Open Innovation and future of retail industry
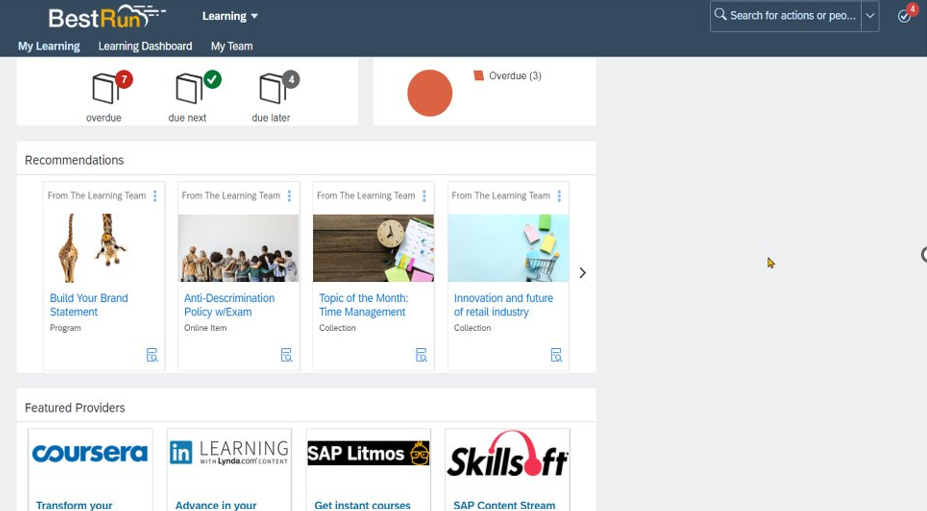 click(x=504, y=305)
